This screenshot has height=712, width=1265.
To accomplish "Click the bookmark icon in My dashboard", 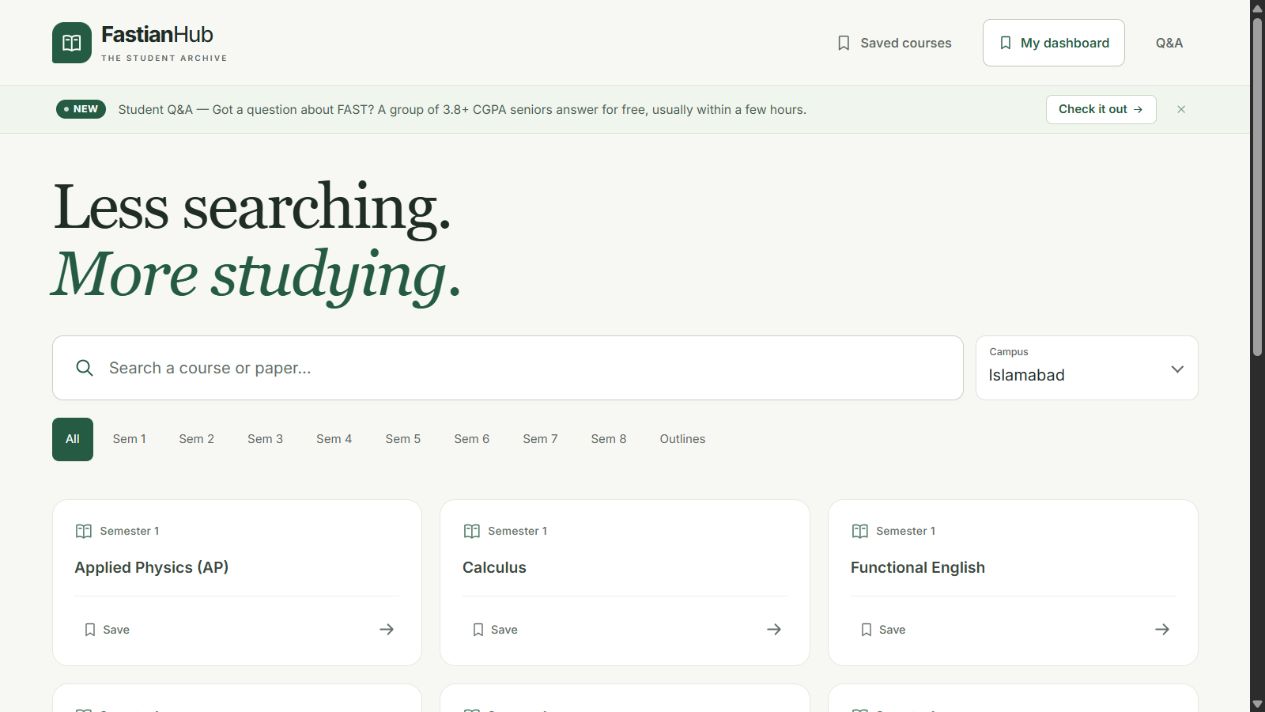I will (1006, 43).
